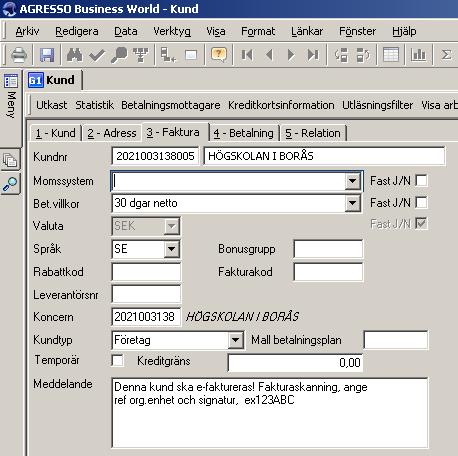
Task: Click the add row toolbar icon
Action: (168, 55)
